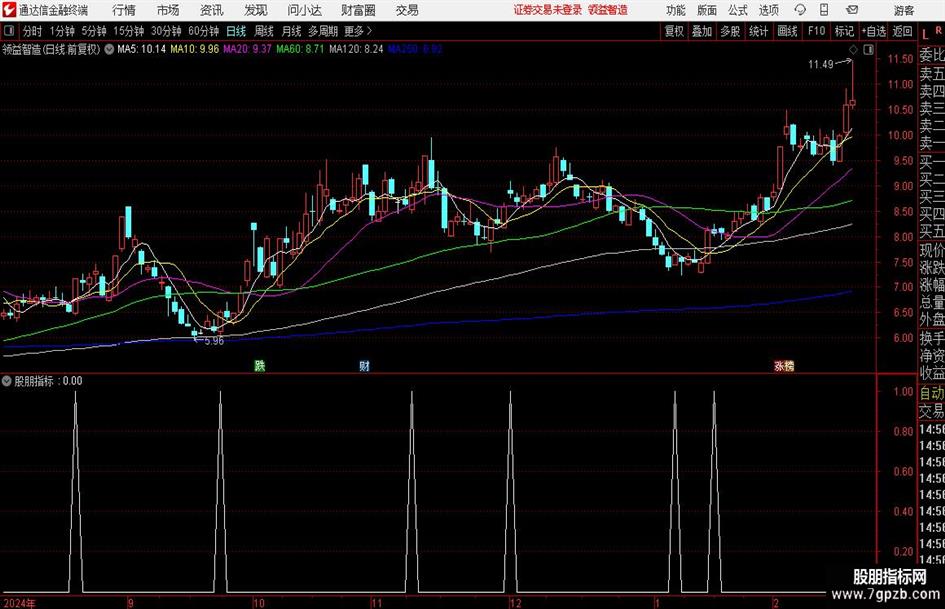945x609 pixels.
Task: Add stock via +自选 button
Action: [874, 31]
